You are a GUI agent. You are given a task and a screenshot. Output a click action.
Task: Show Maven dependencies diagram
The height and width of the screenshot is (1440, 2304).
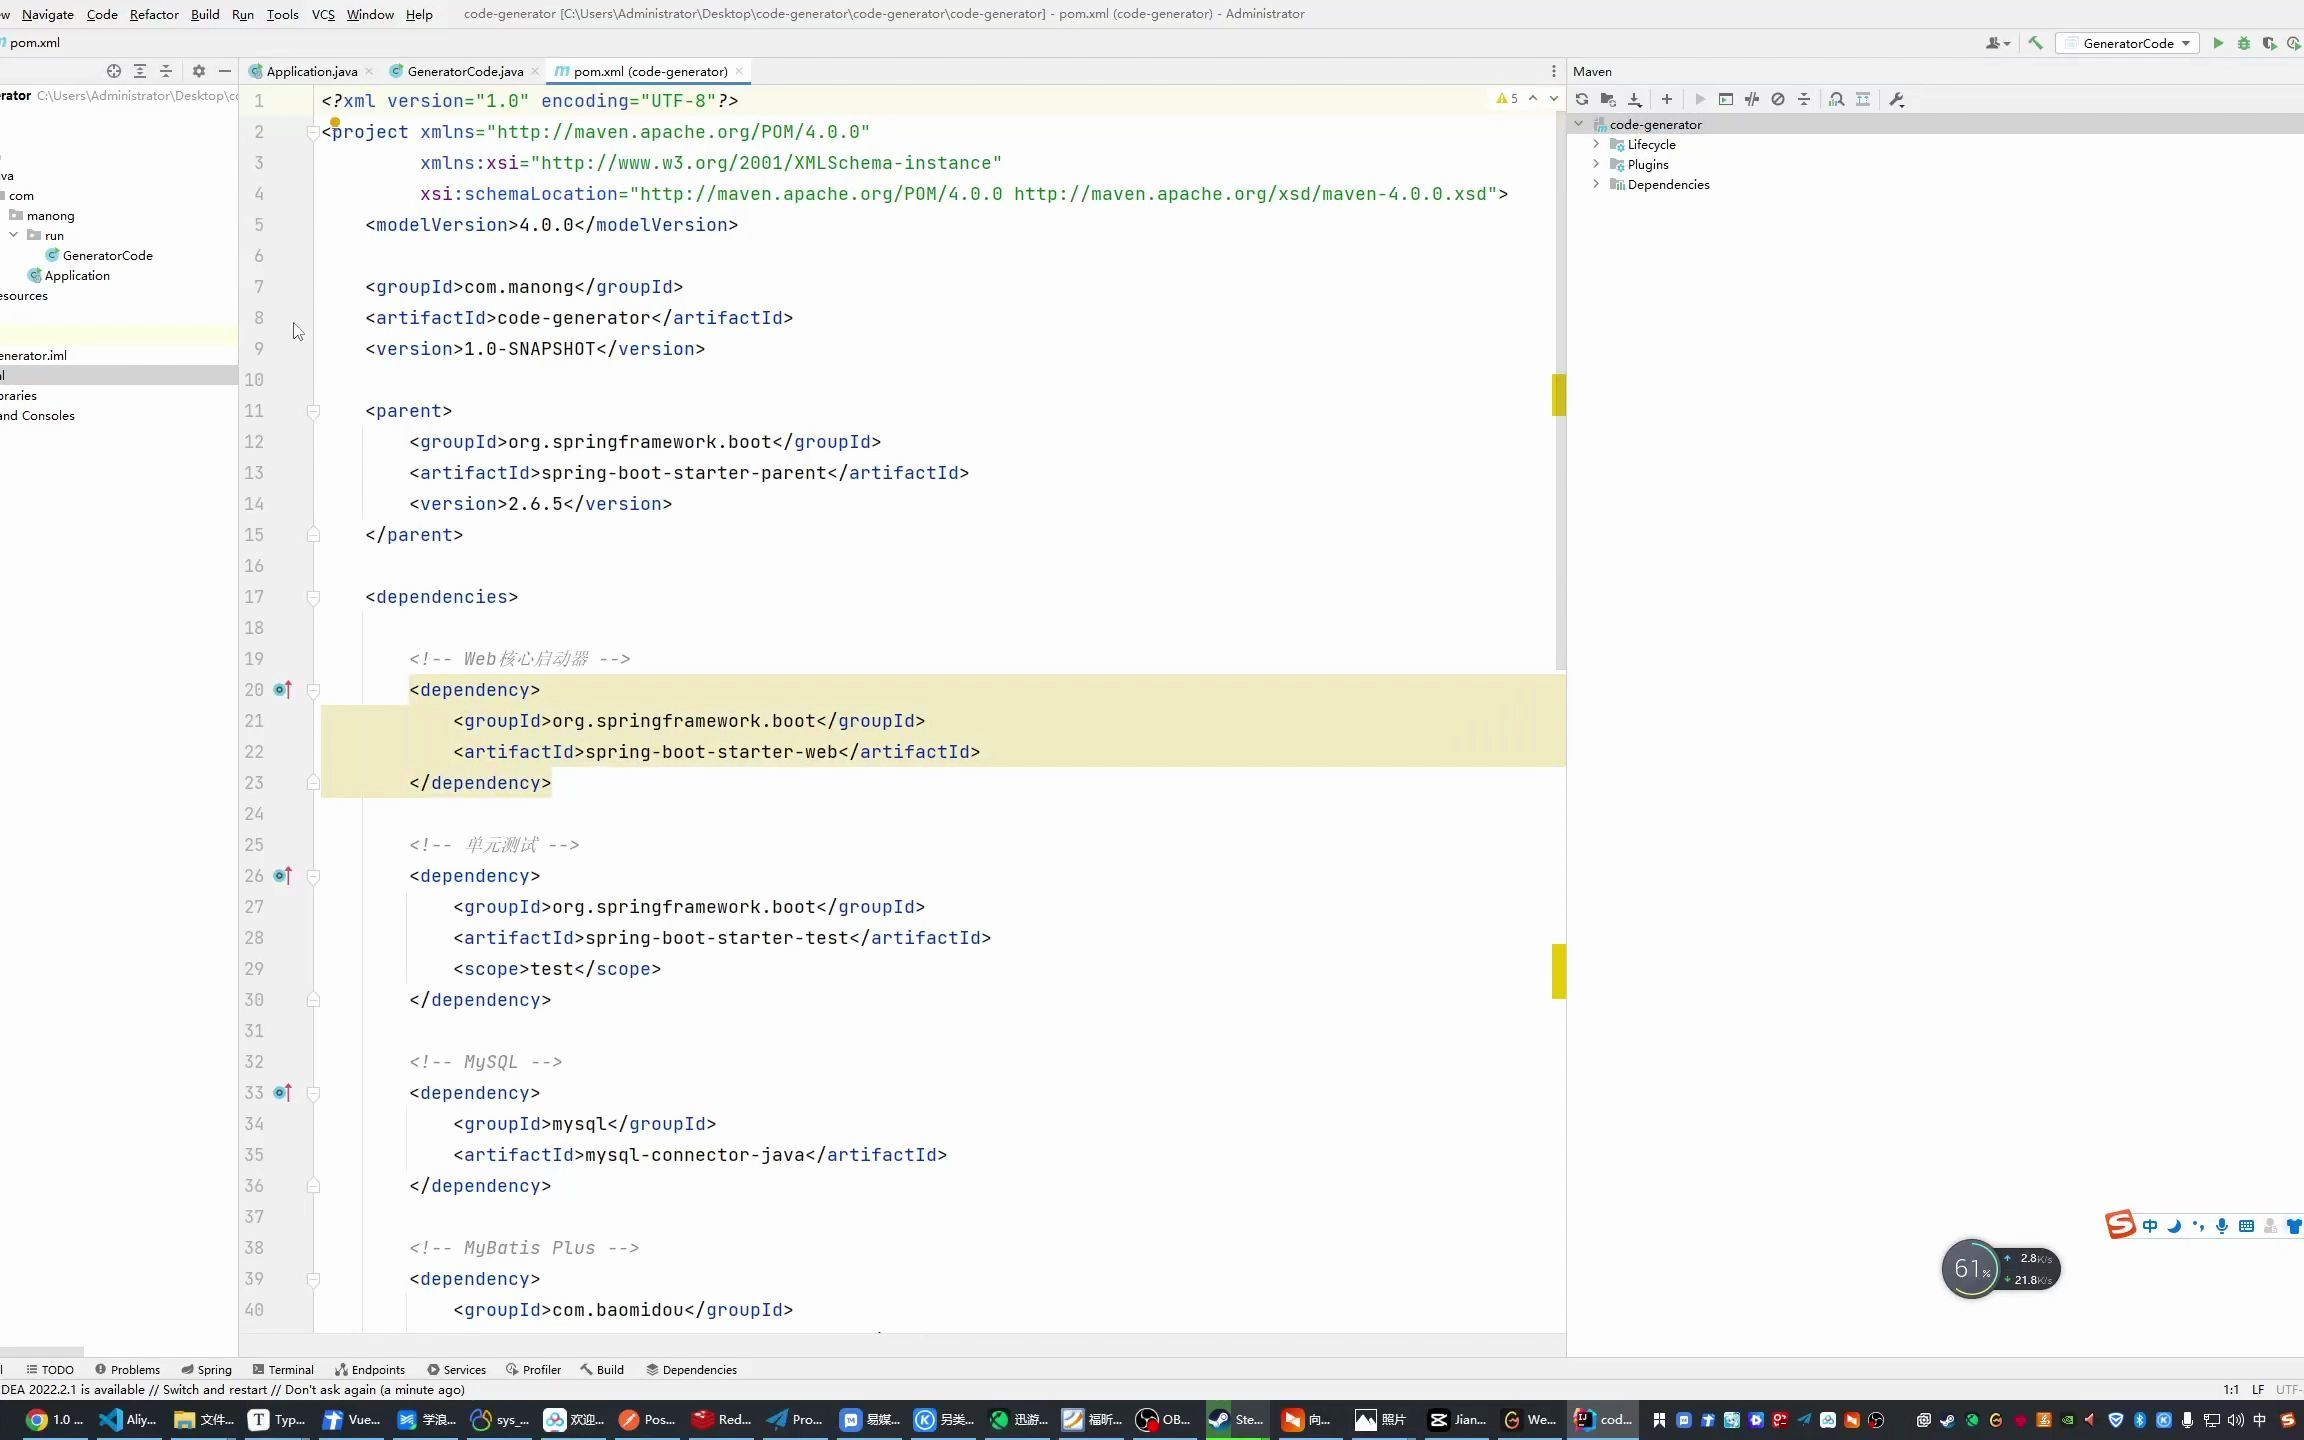(x=1837, y=99)
